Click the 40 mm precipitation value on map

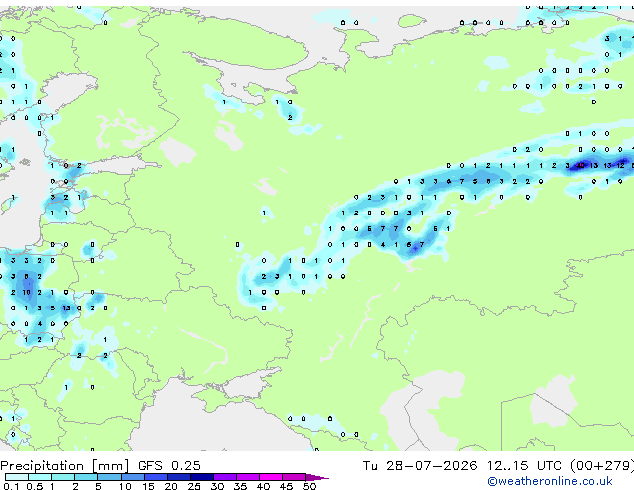click(581, 165)
